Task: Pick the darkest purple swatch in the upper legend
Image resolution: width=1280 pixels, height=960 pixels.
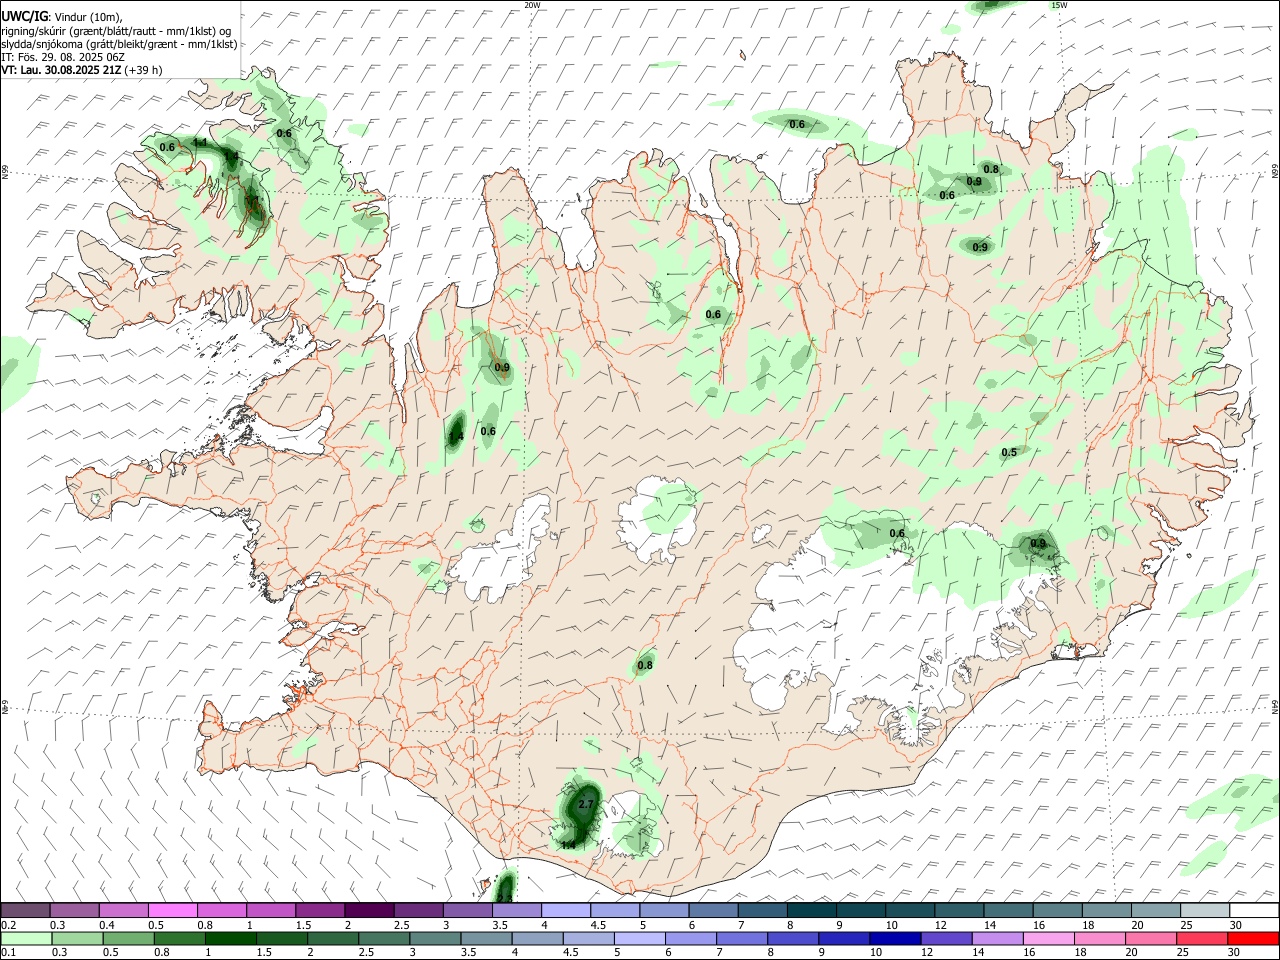Action: (369, 910)
